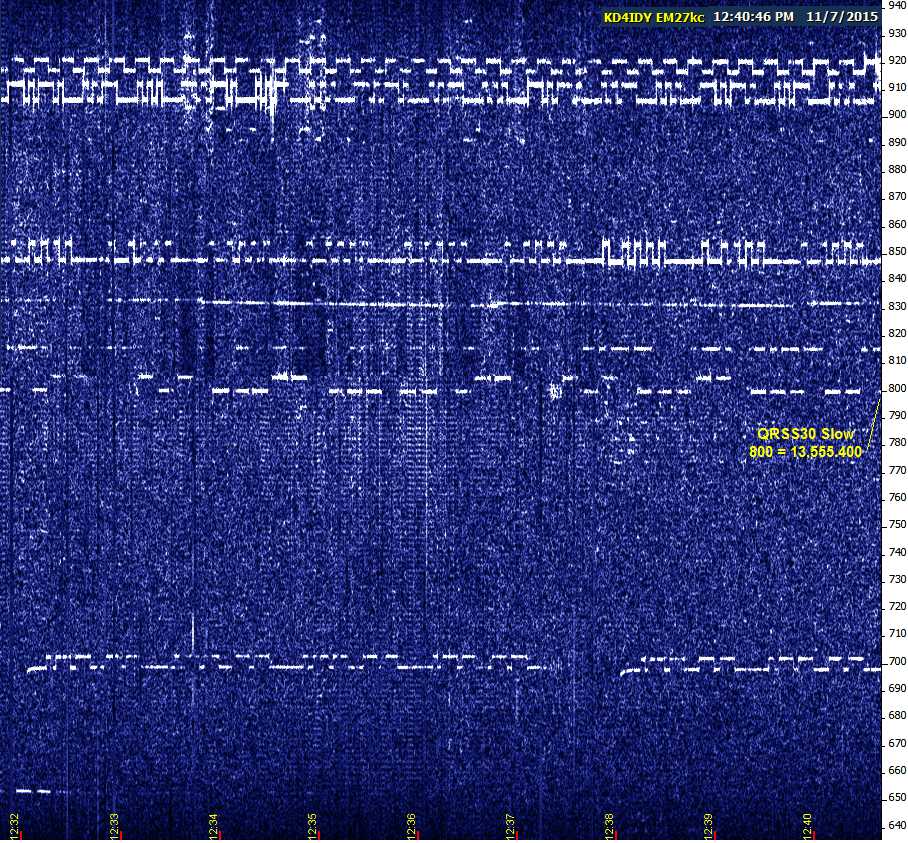Image resolution: width=908 pixels, height=843 pixels.
Task: Click the 650 mark on frequency scale
Action: 897,798
